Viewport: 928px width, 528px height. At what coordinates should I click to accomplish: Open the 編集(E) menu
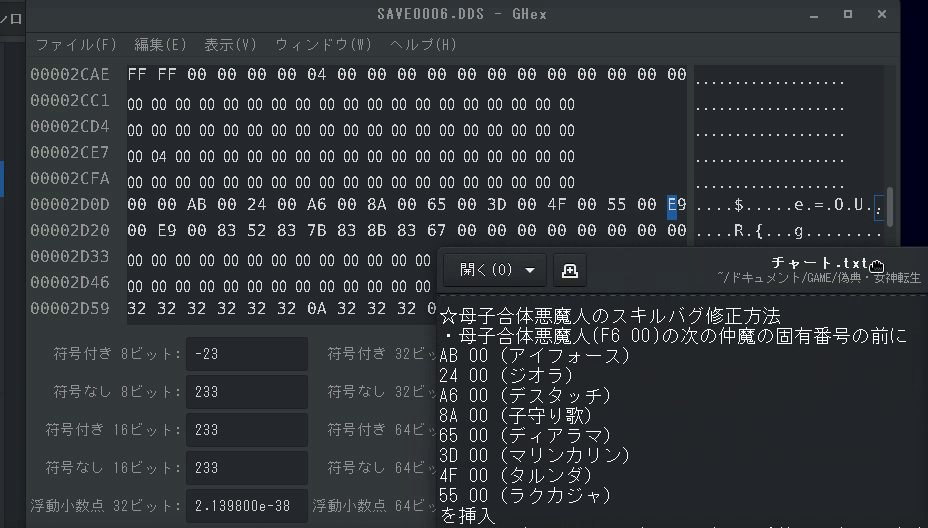(160, 45)
